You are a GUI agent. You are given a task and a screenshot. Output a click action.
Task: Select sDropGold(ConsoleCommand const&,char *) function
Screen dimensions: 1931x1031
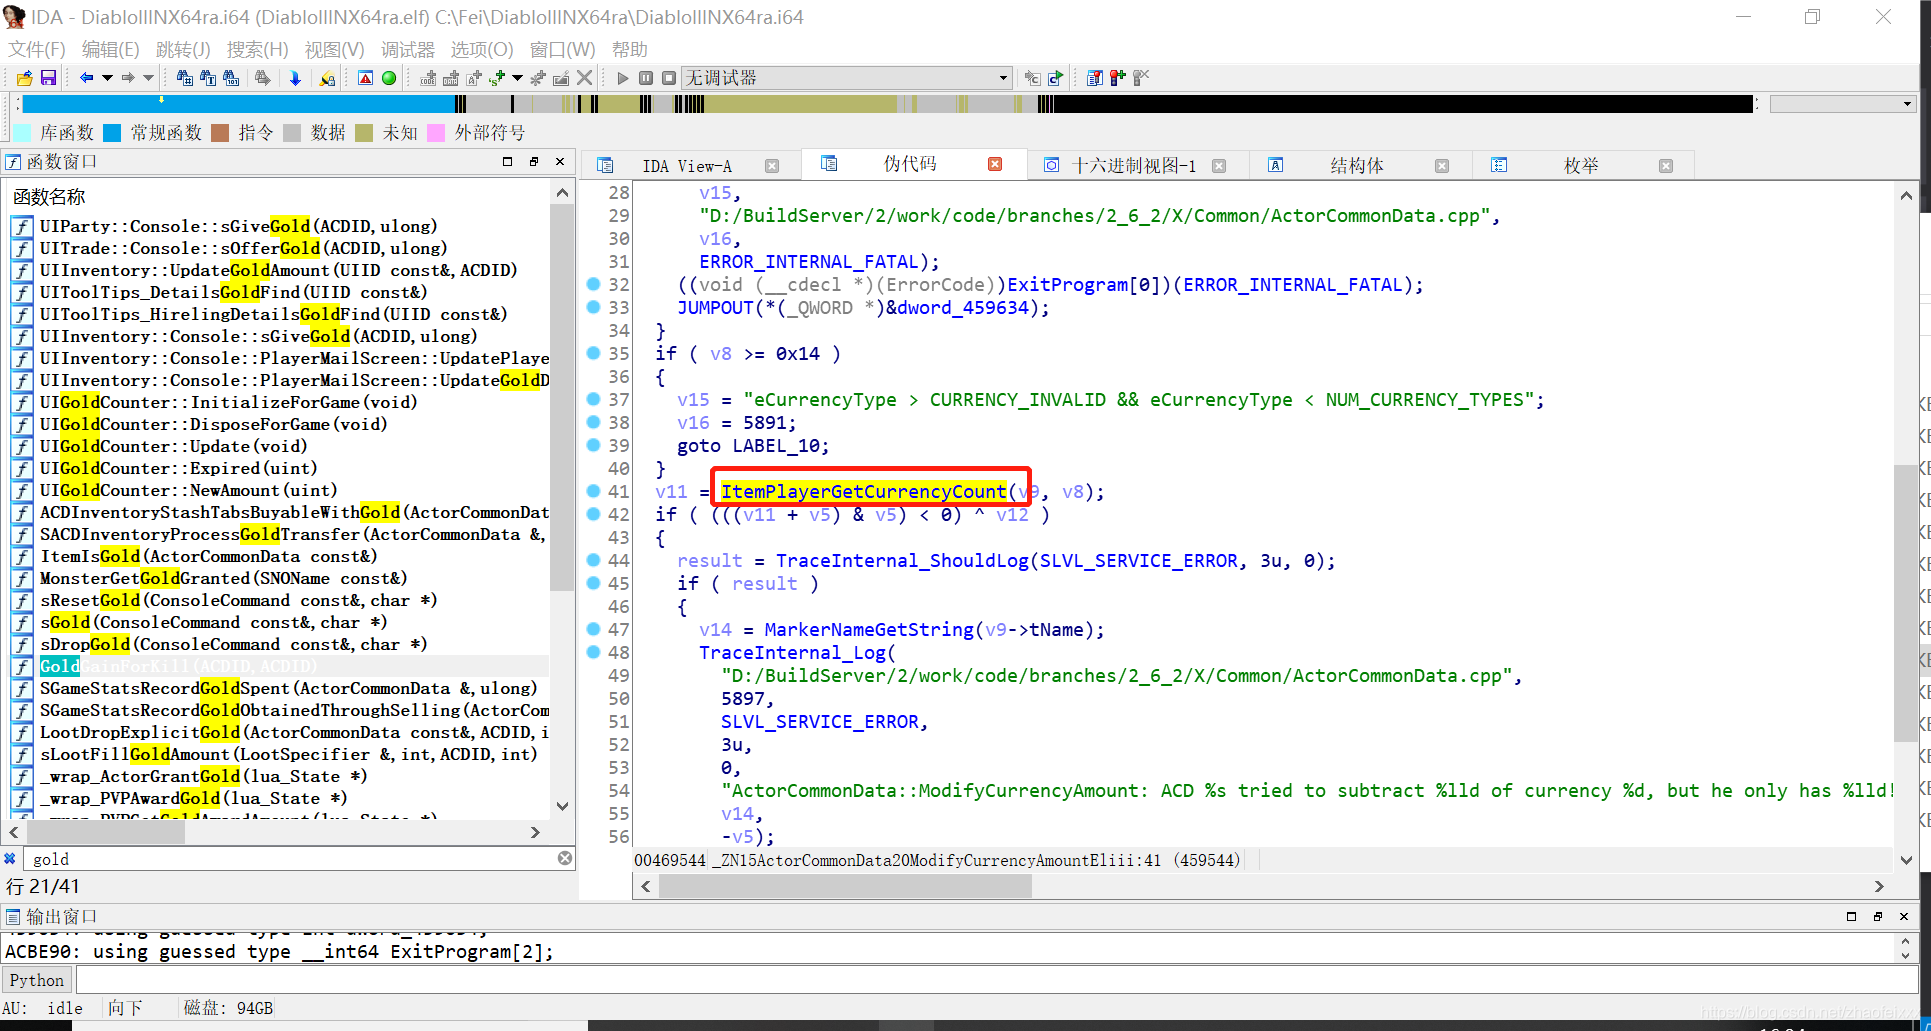click(233, 644)
